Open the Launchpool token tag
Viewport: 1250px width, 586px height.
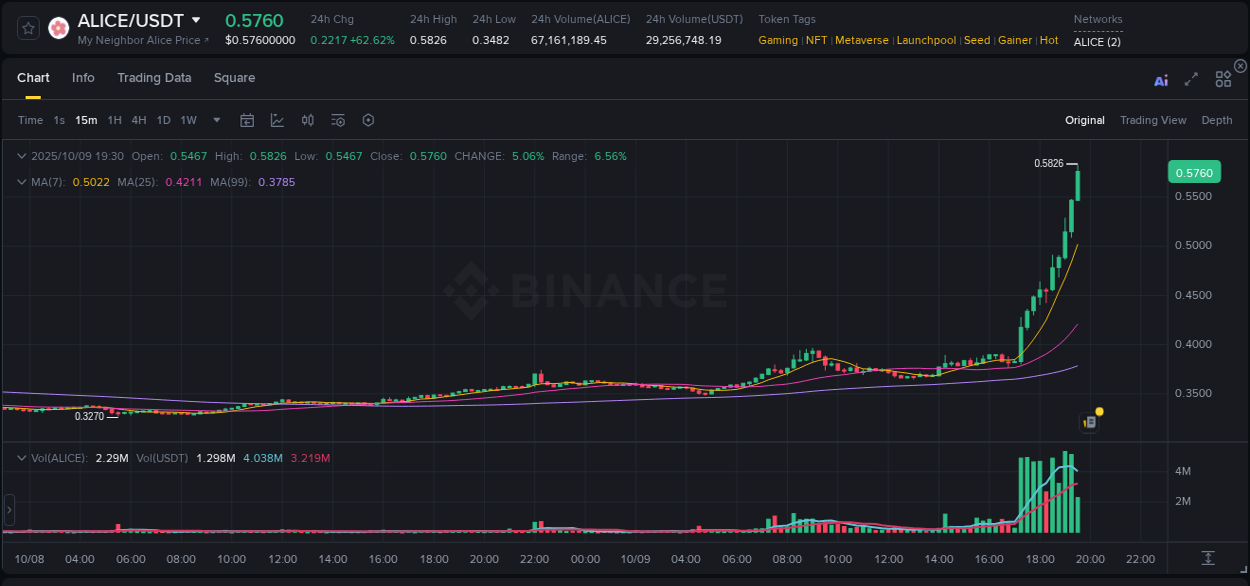(x=926, y=40)
